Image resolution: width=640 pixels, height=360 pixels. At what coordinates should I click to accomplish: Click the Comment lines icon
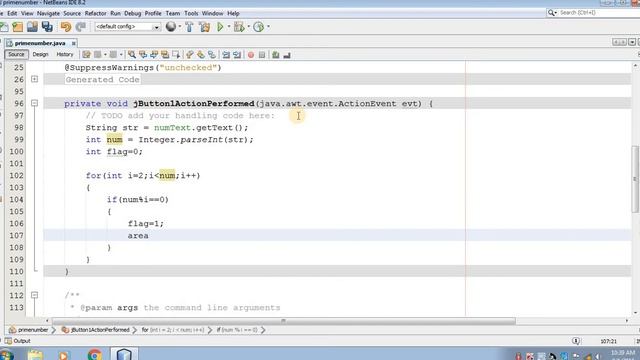[276, 55]
